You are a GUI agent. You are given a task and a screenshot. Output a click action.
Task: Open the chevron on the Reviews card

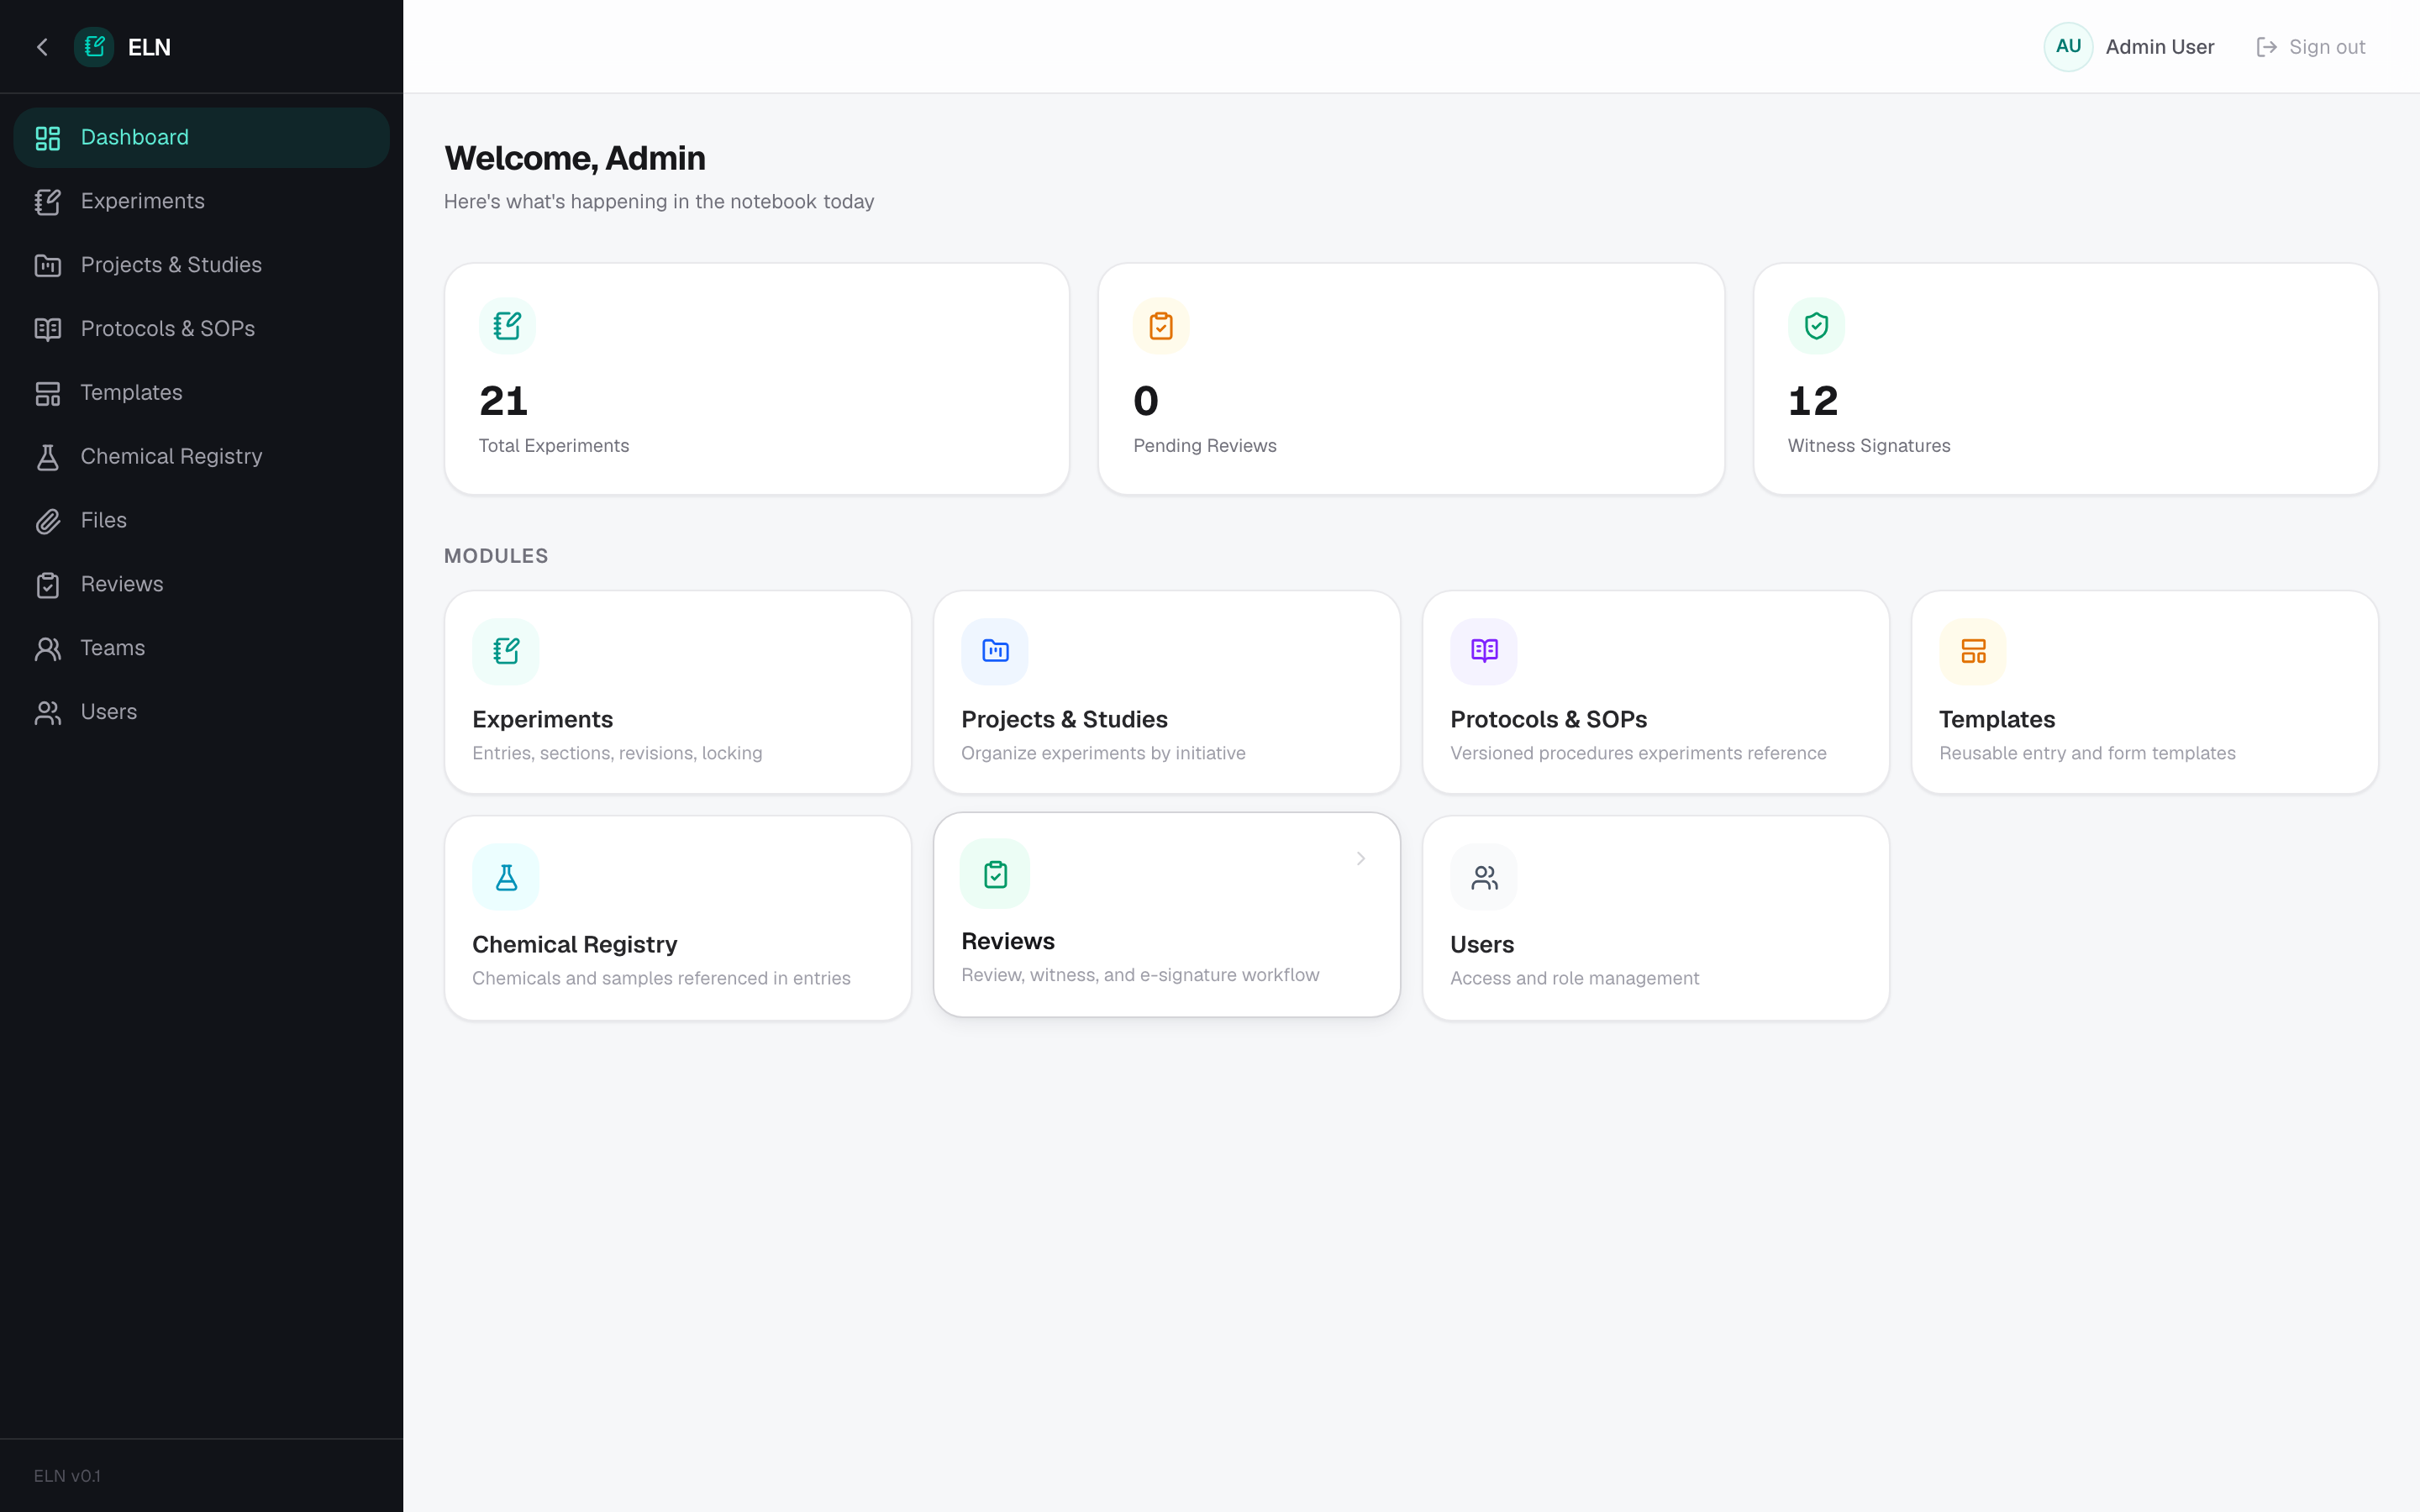tap(1361, 858)
